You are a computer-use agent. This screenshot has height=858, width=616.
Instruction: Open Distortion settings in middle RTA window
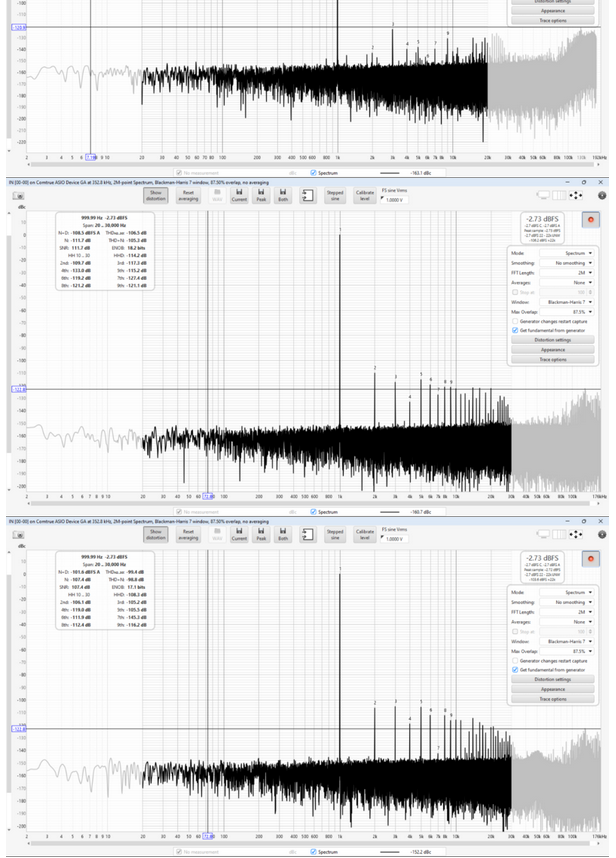coord(553,340)
